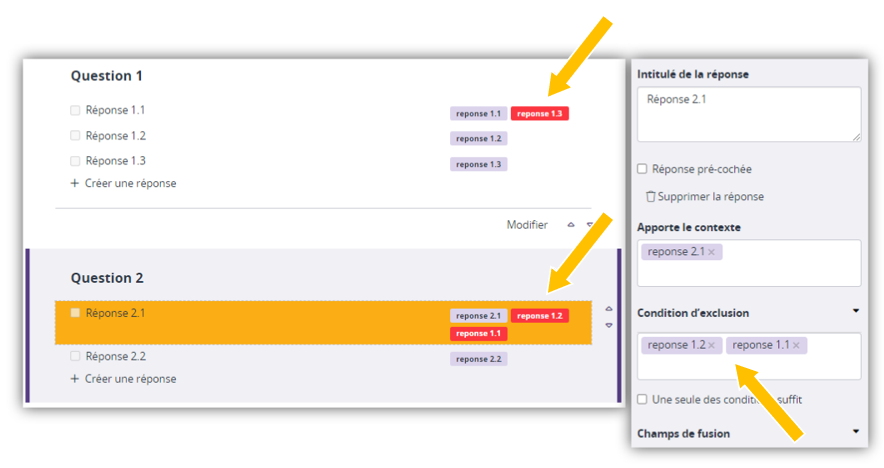Click Créer une réponse under Question 2
The image size is (884, 468).
130,379
